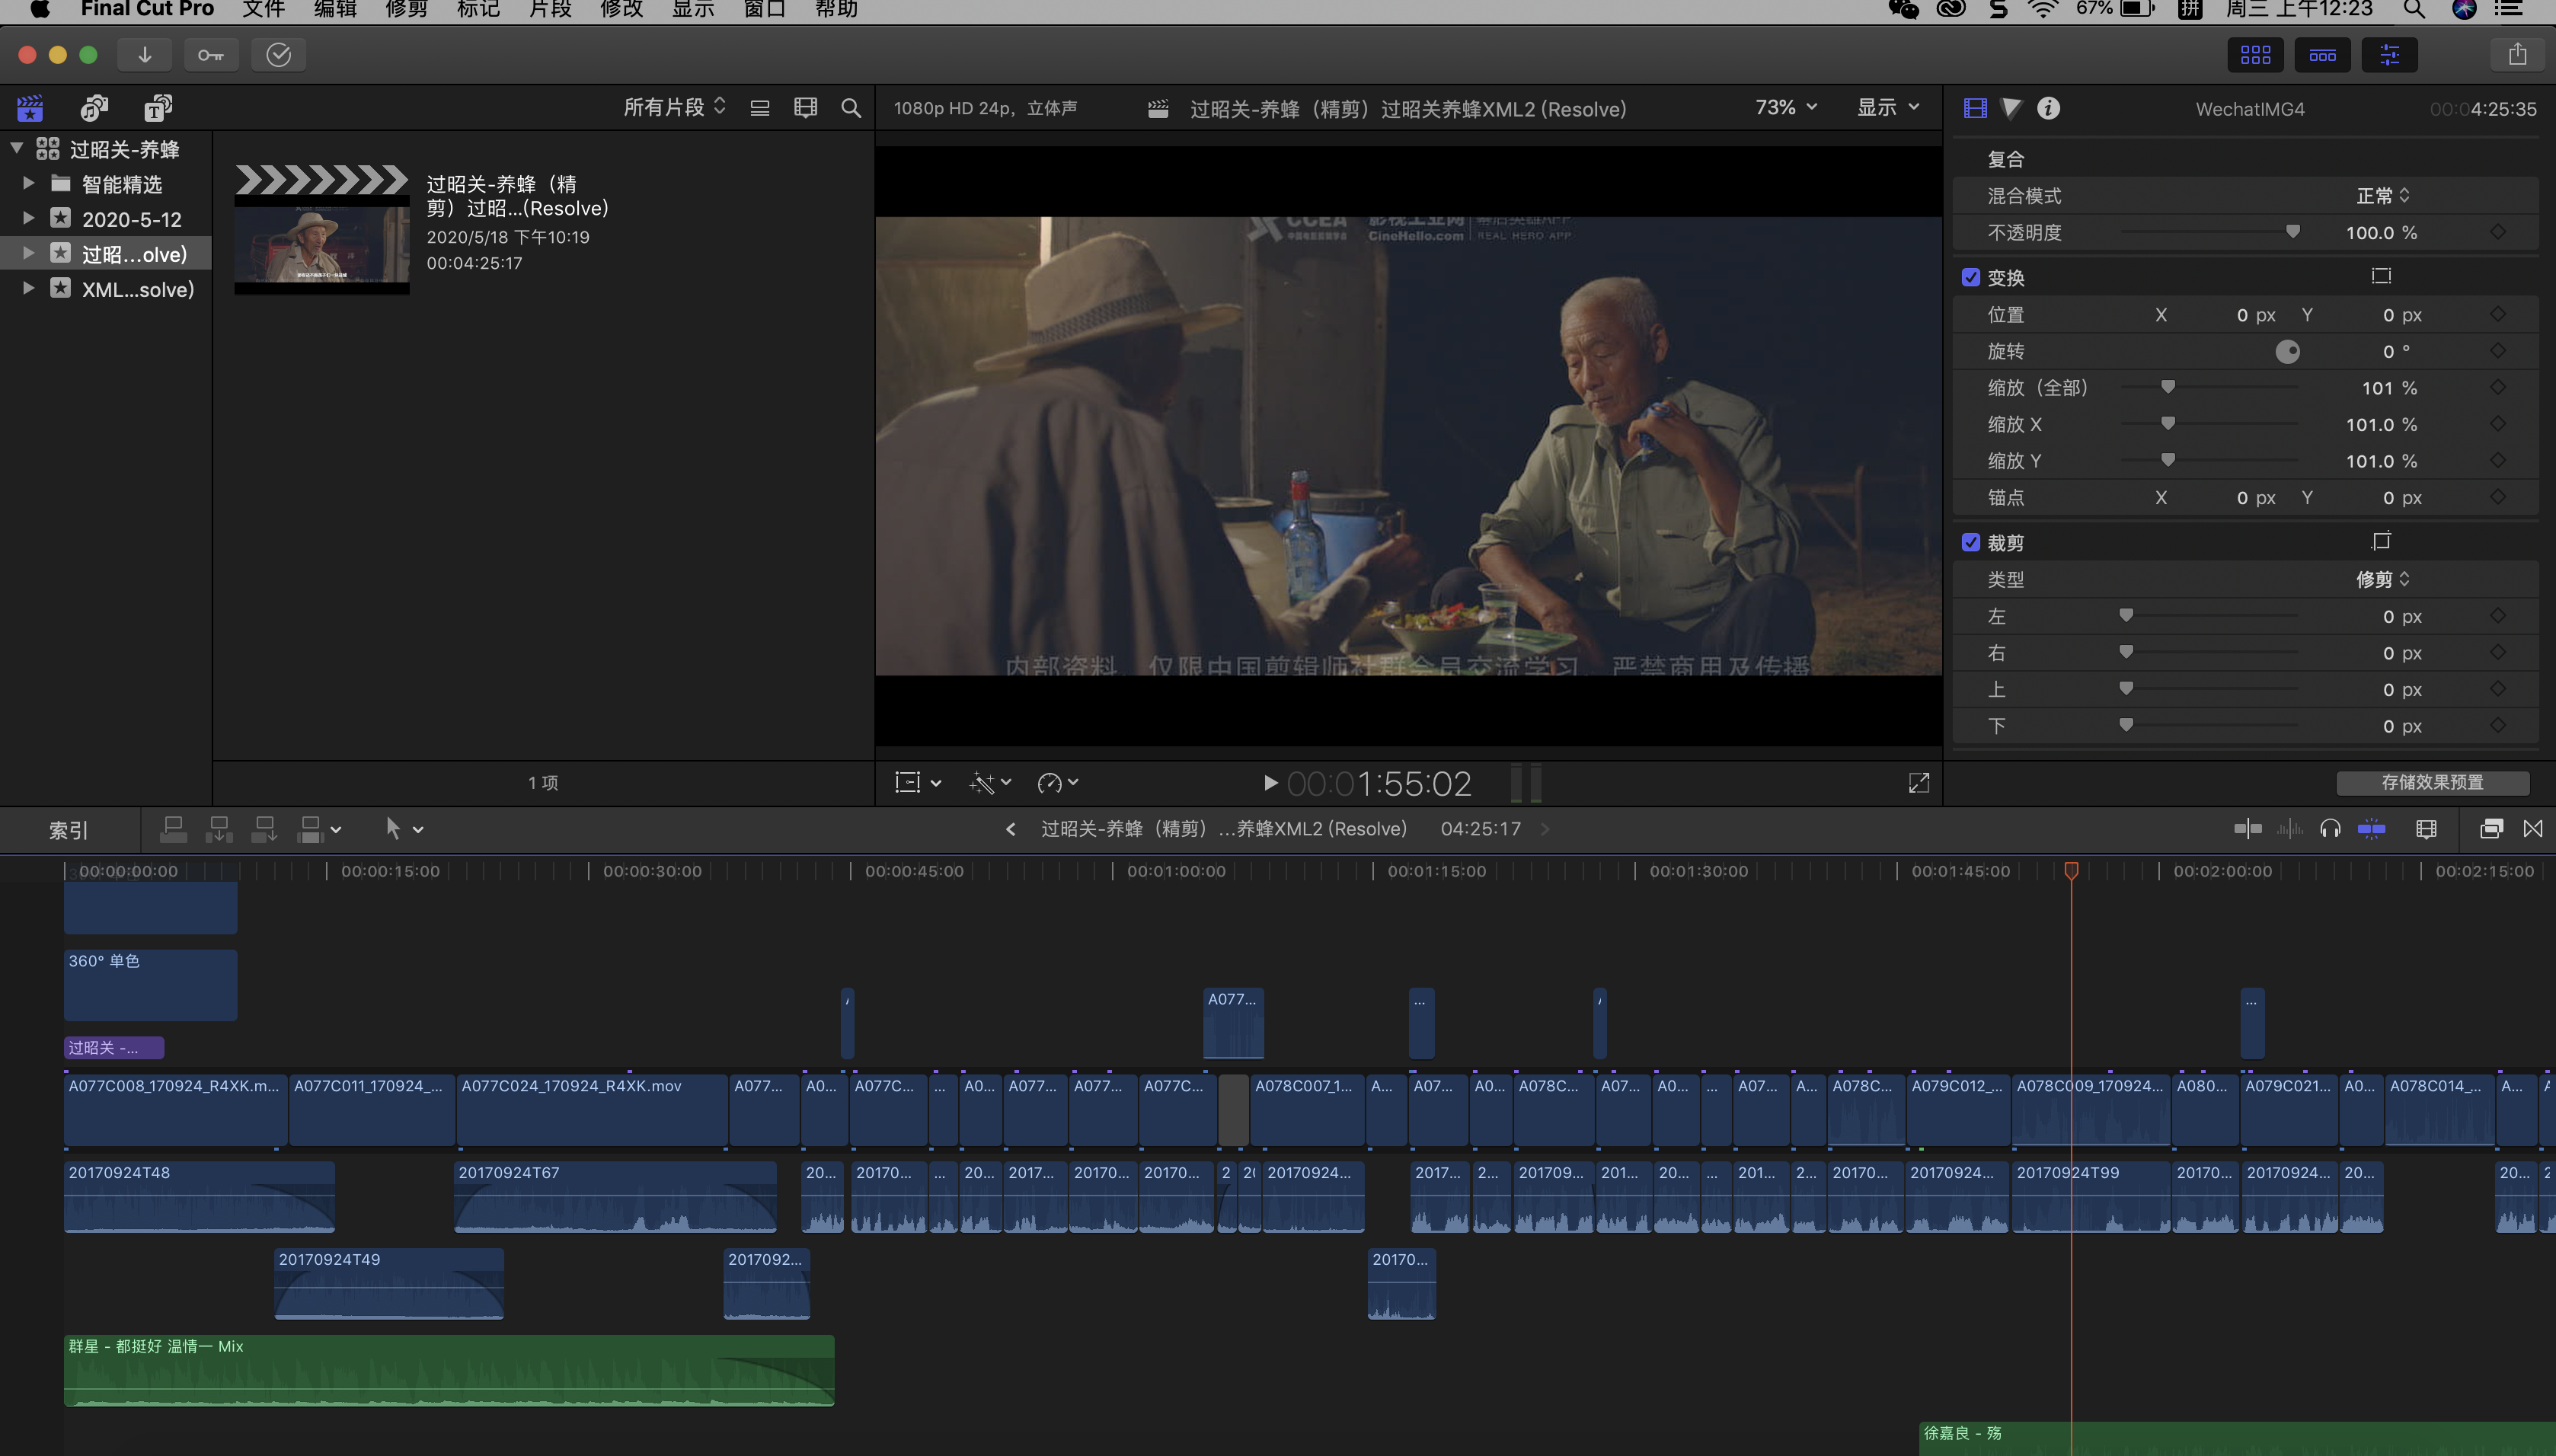Screen dimensions: 2556x1456
Task: Open the transitions browser icon
Action: coord(2532,828)
